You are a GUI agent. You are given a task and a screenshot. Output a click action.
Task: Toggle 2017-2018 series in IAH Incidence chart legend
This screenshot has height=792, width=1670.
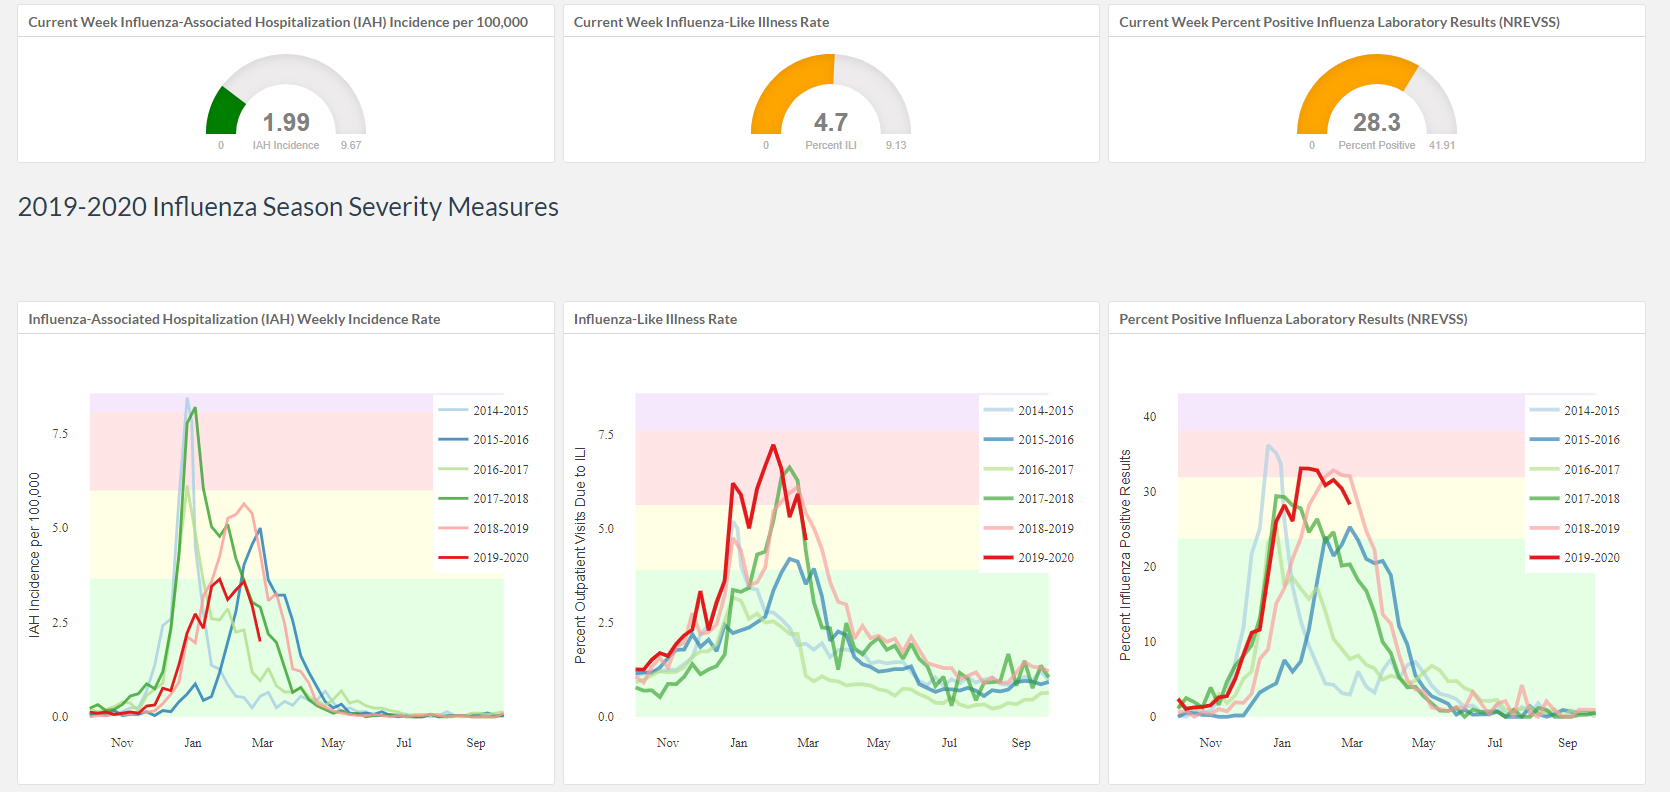click(x=484, y=498)
